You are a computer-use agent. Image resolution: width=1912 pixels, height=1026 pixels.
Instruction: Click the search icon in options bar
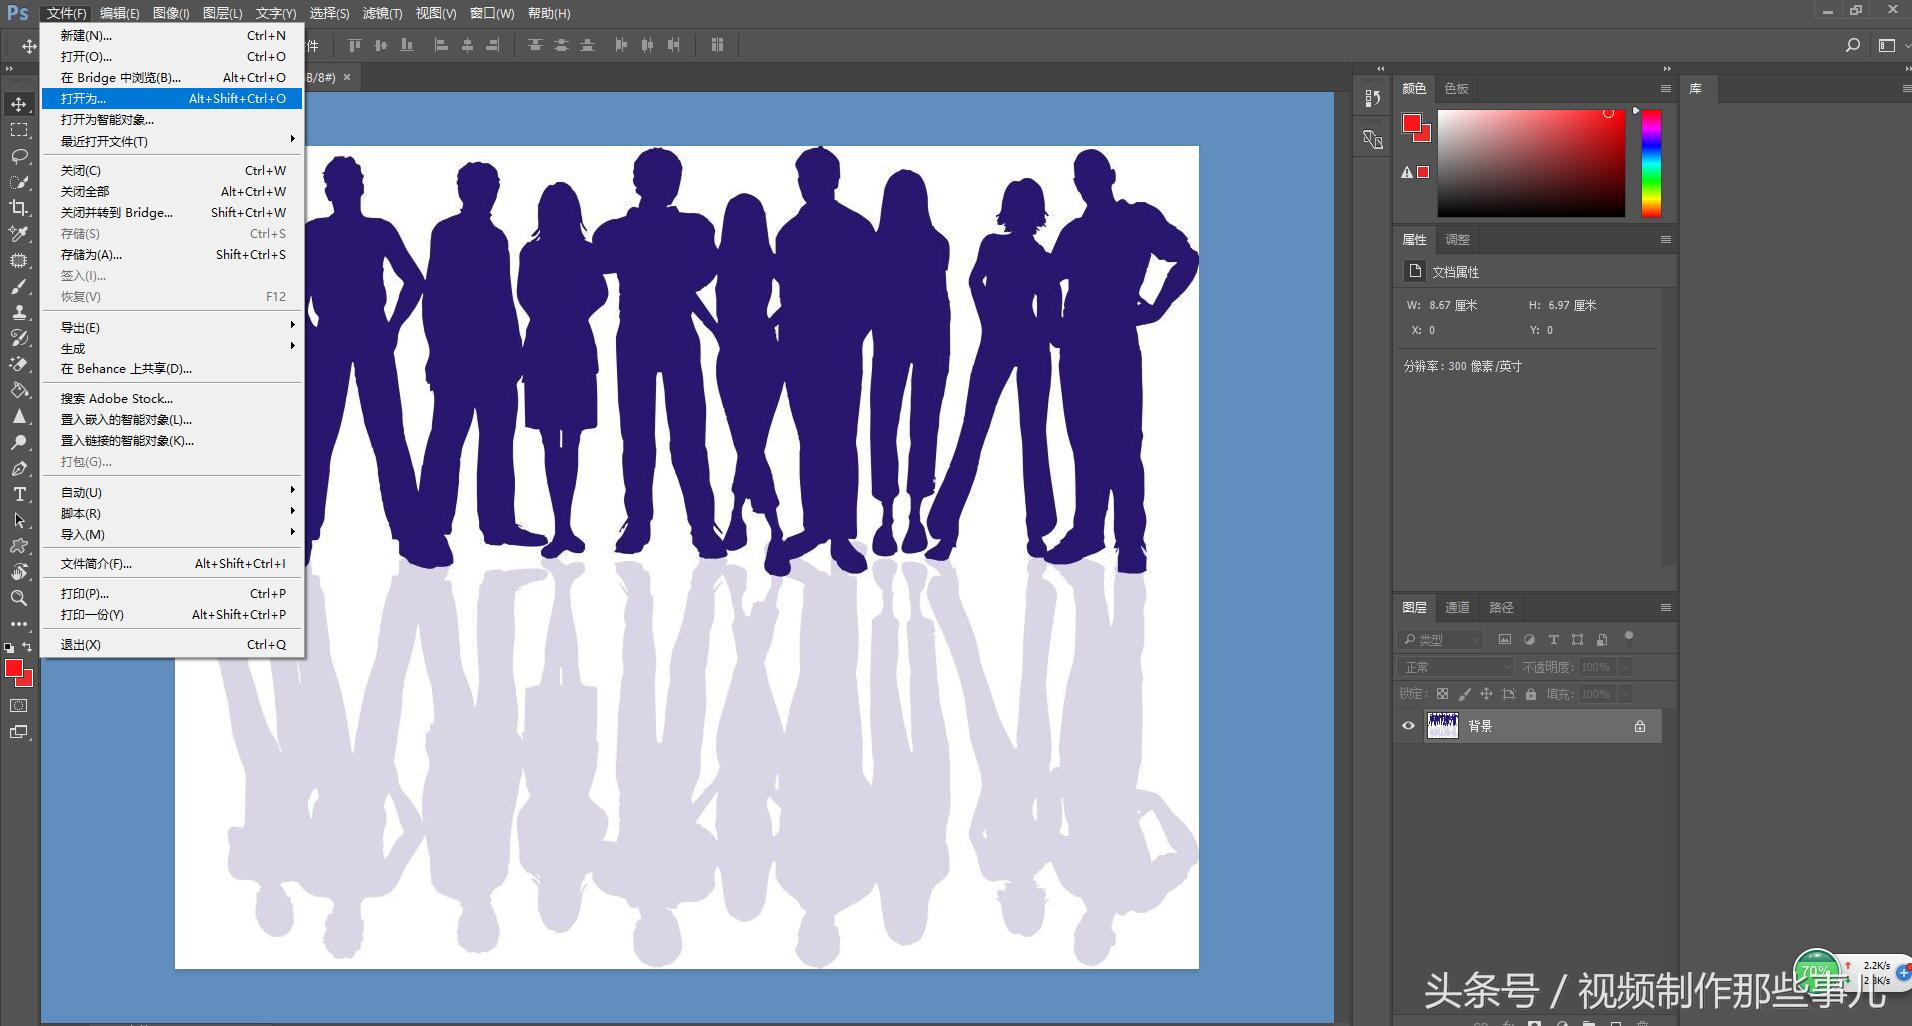pos(1852,45)
